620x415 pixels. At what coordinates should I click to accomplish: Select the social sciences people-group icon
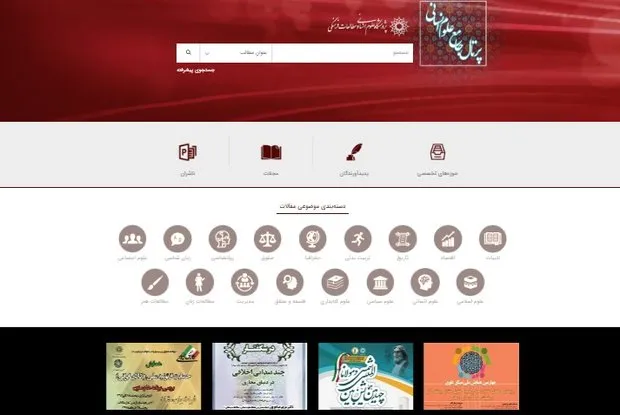(x=132, y=239)
